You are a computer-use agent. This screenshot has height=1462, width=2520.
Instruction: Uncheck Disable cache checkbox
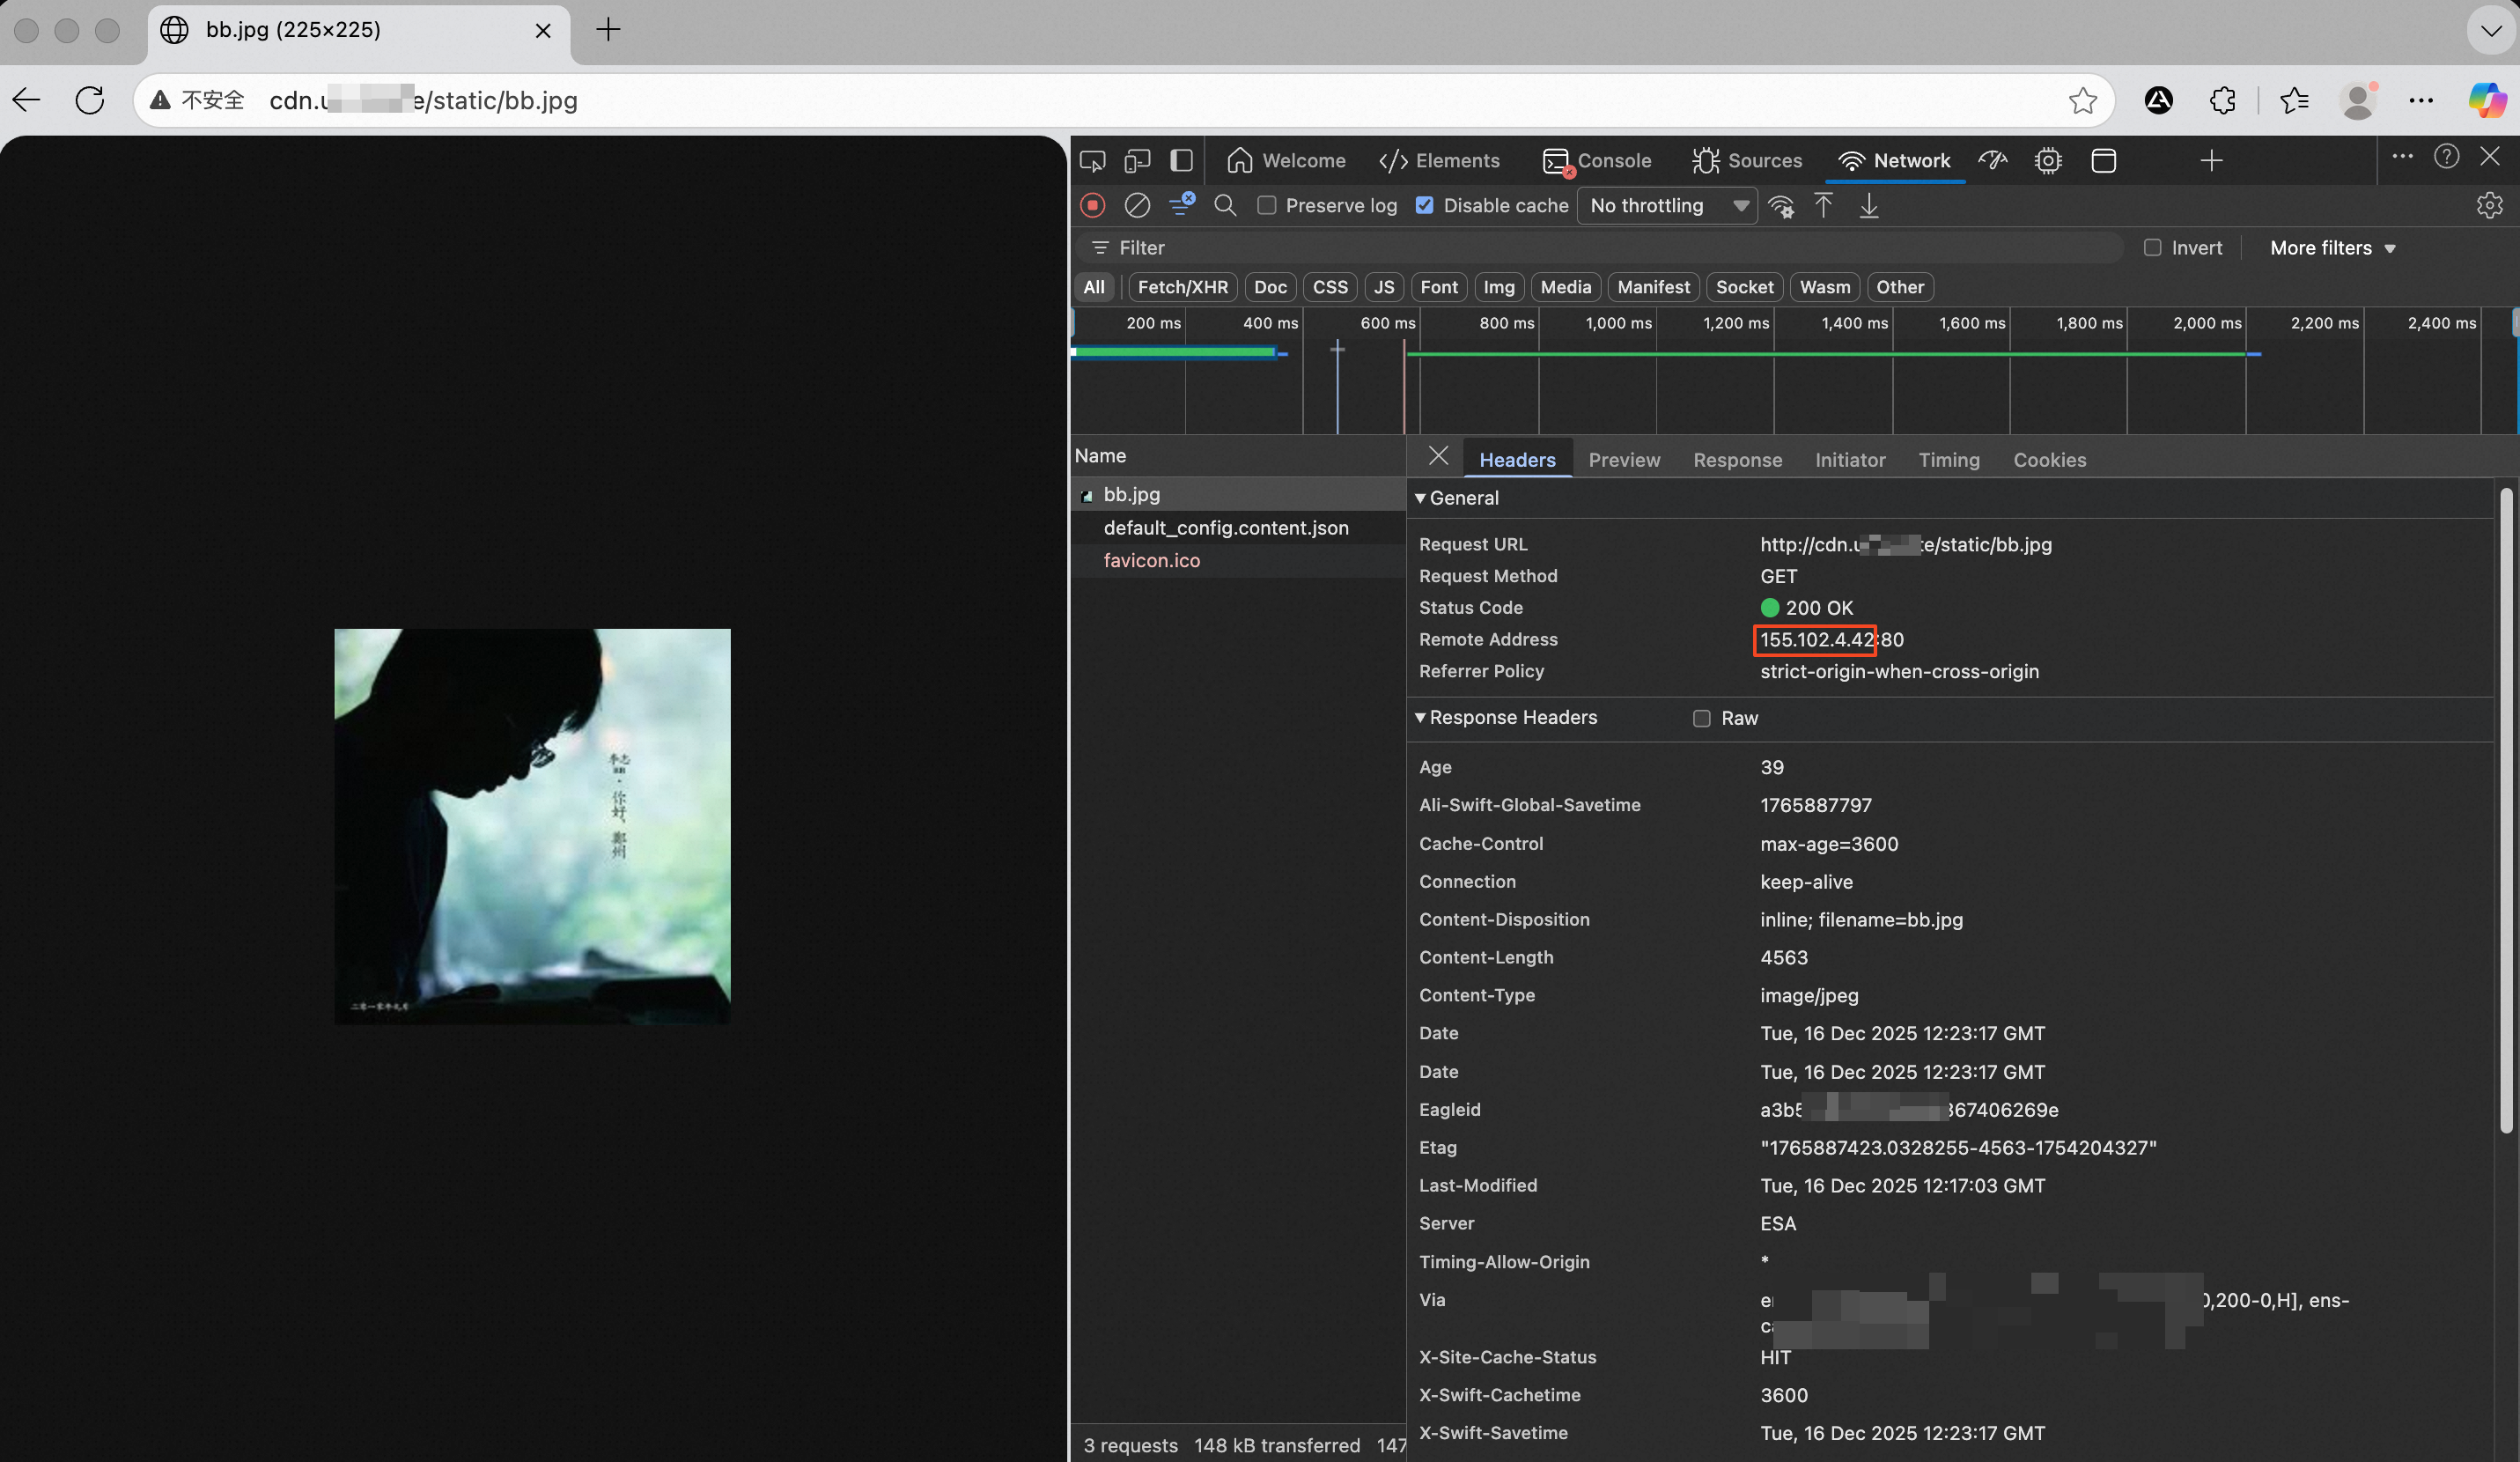1425,205
